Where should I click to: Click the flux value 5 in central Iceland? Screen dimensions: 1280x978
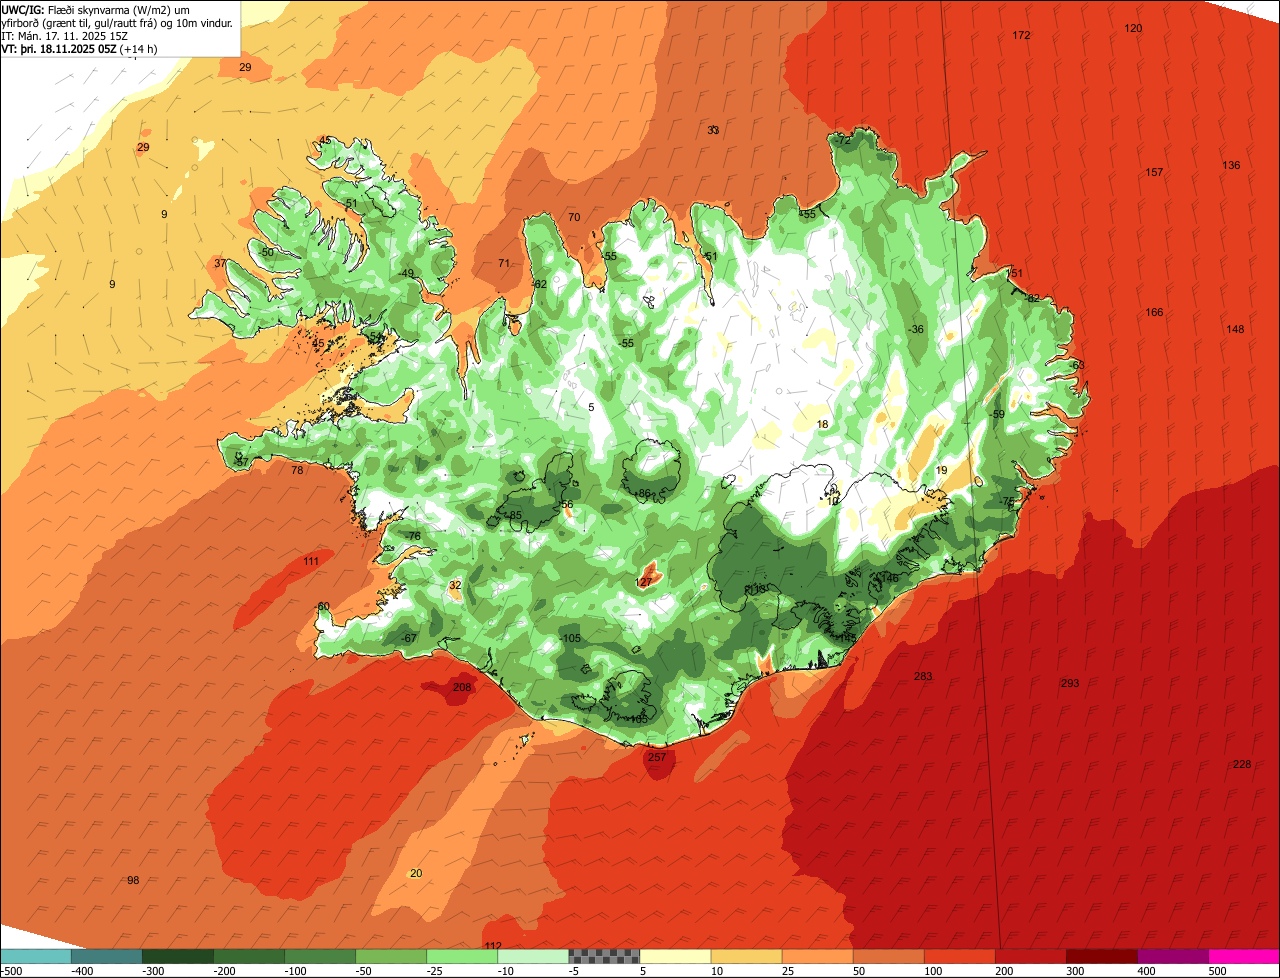(591, 408)
